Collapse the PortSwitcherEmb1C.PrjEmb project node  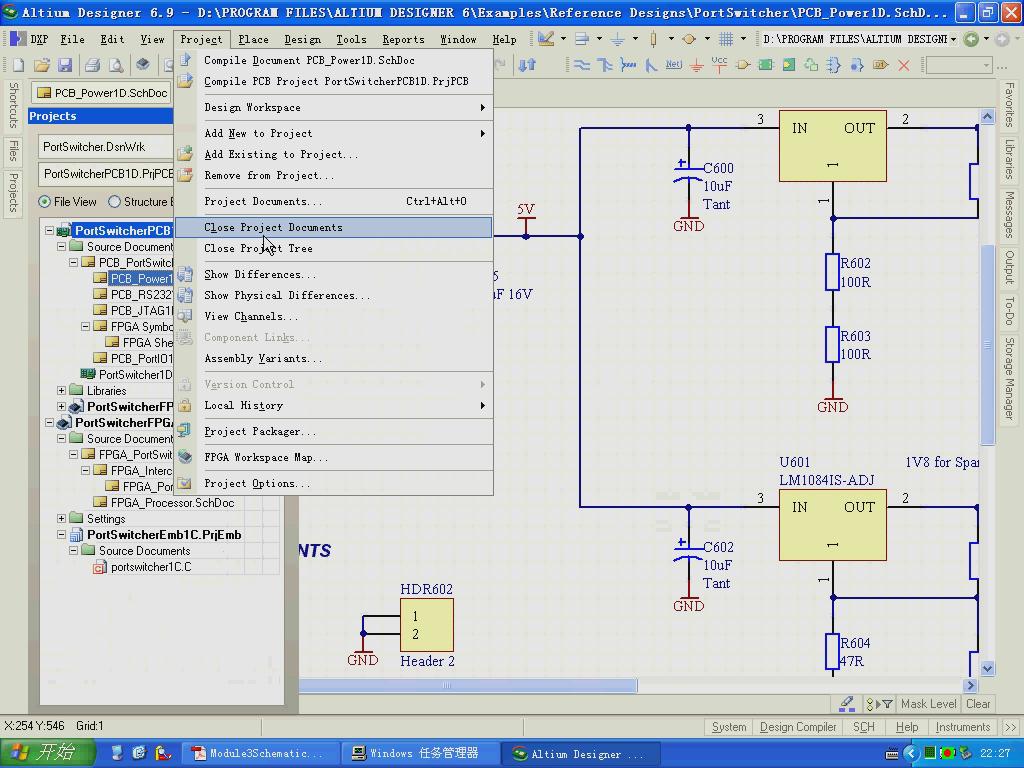point(61,535)
